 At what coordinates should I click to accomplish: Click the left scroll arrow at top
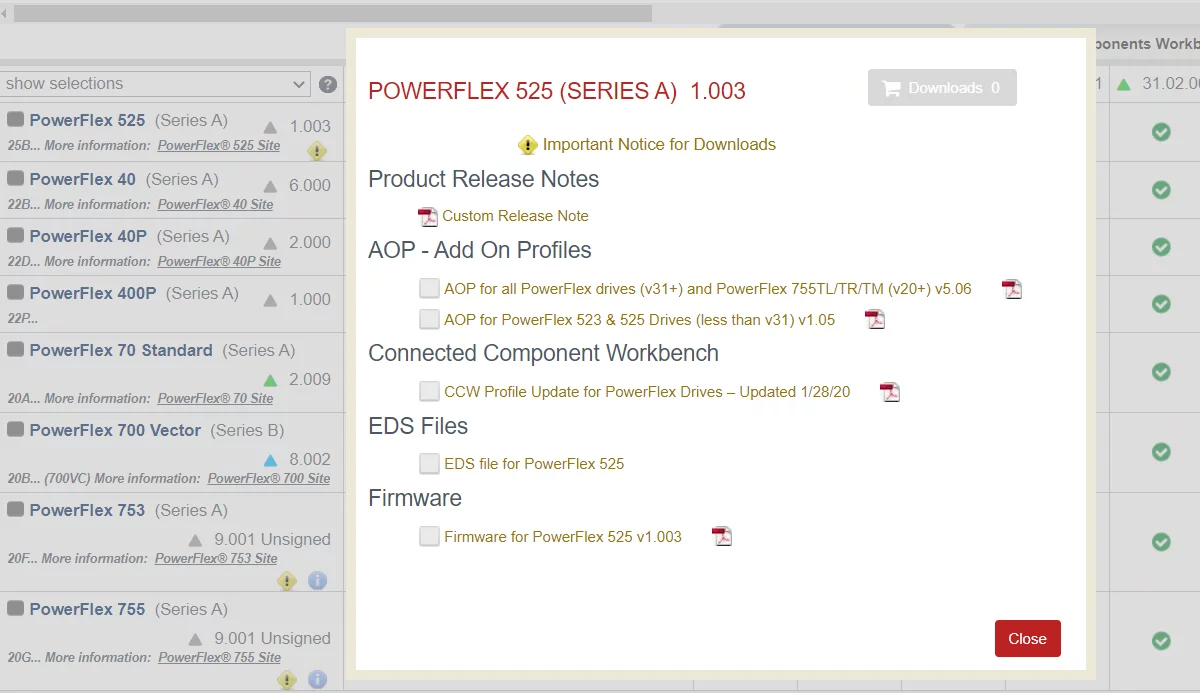click(5, 13)
